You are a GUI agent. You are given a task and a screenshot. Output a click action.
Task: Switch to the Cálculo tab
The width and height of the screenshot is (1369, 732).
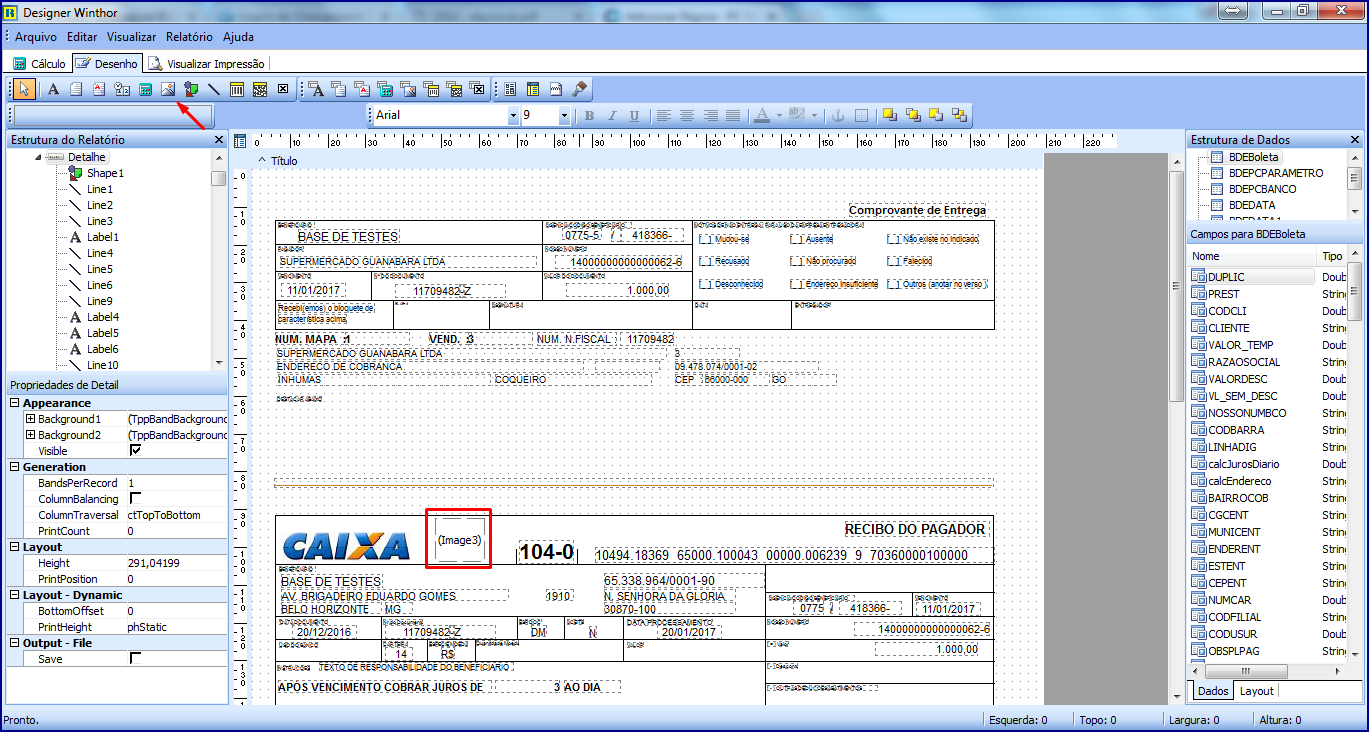40,64
